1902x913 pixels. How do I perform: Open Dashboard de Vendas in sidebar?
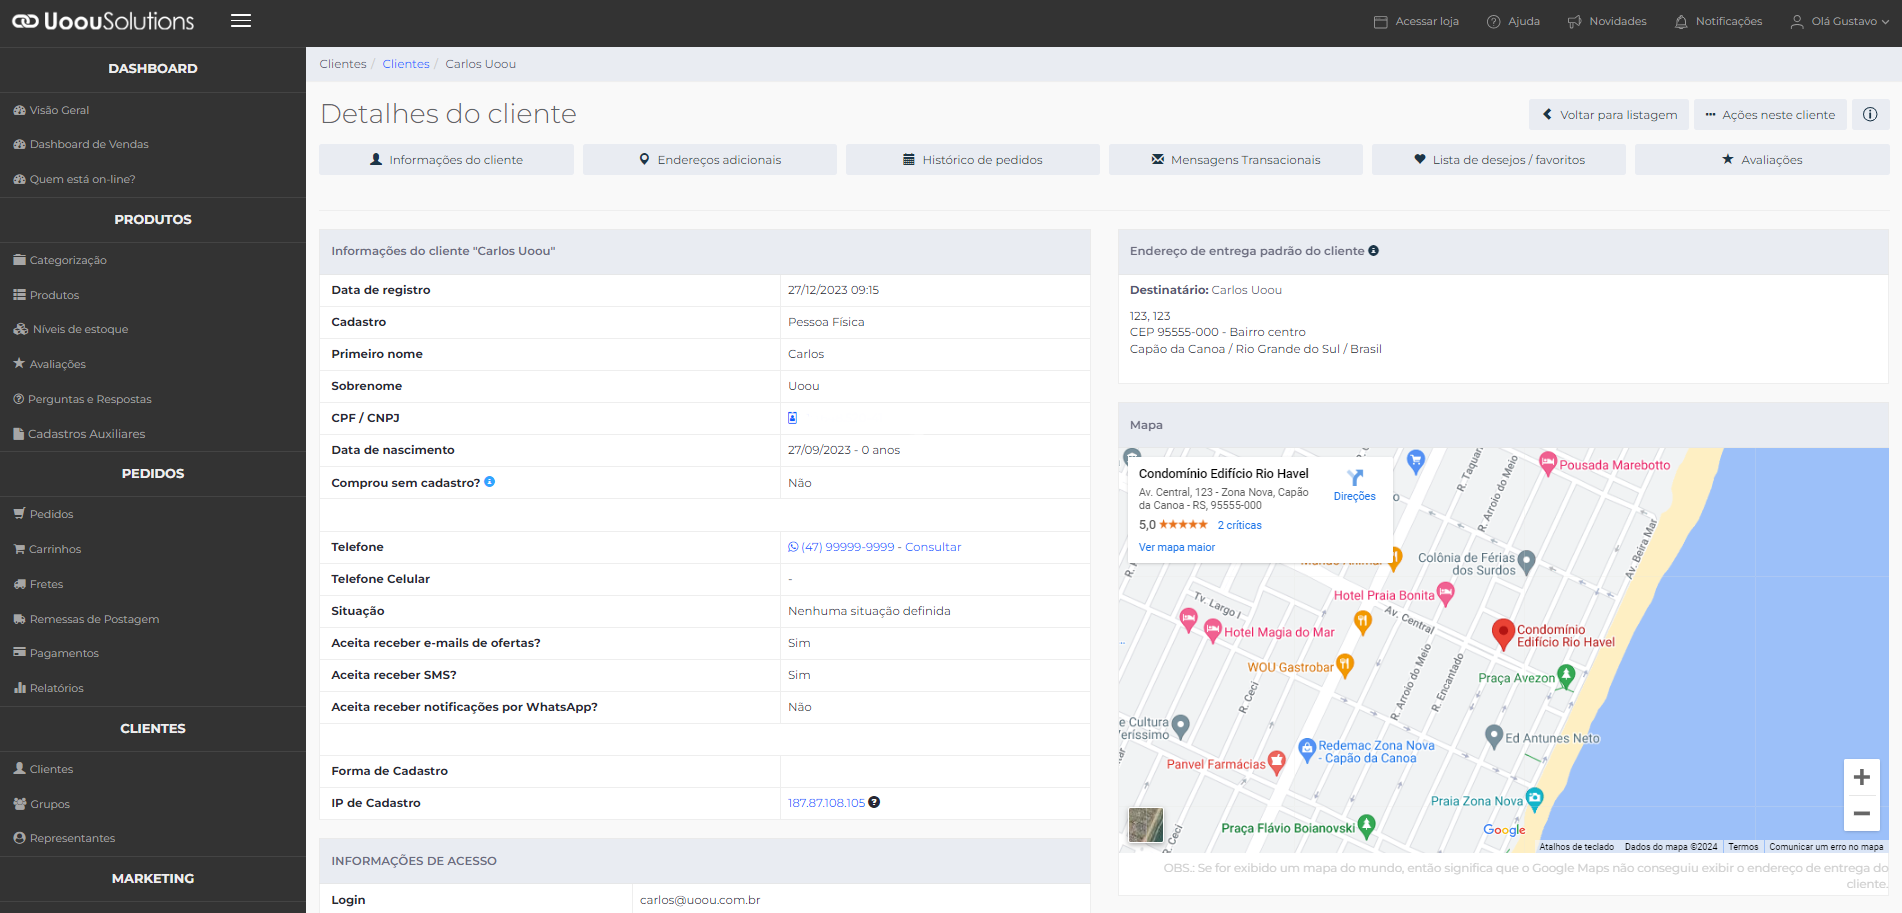(x=80, y=144)
